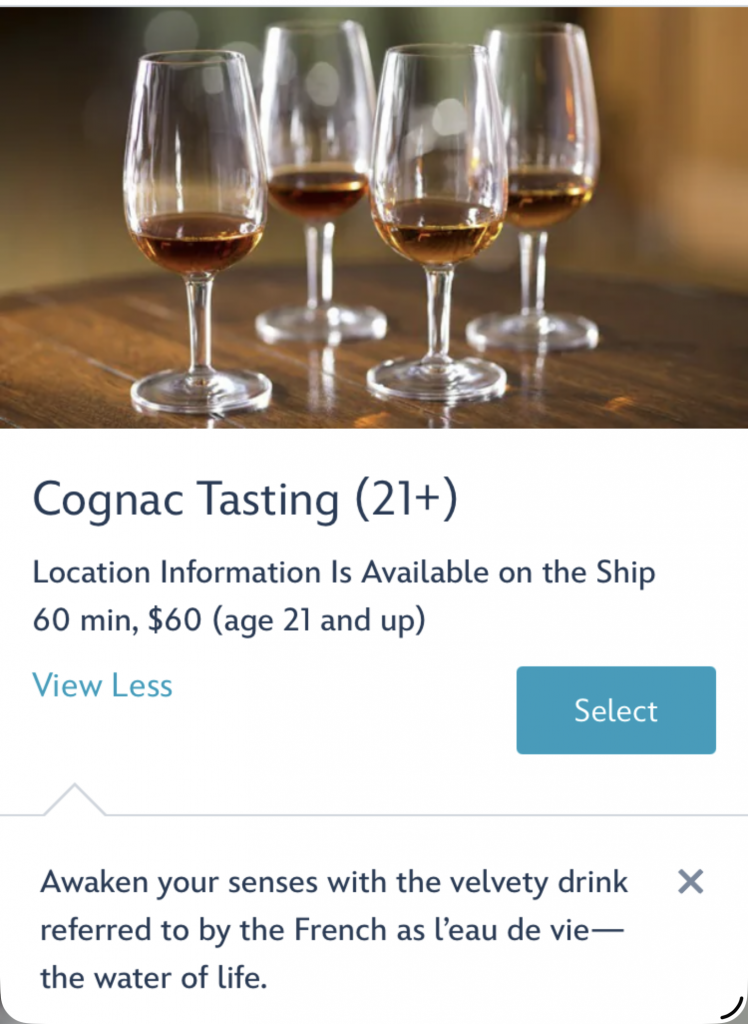Dismiss the description with the X icon

(x=690, y=881)
